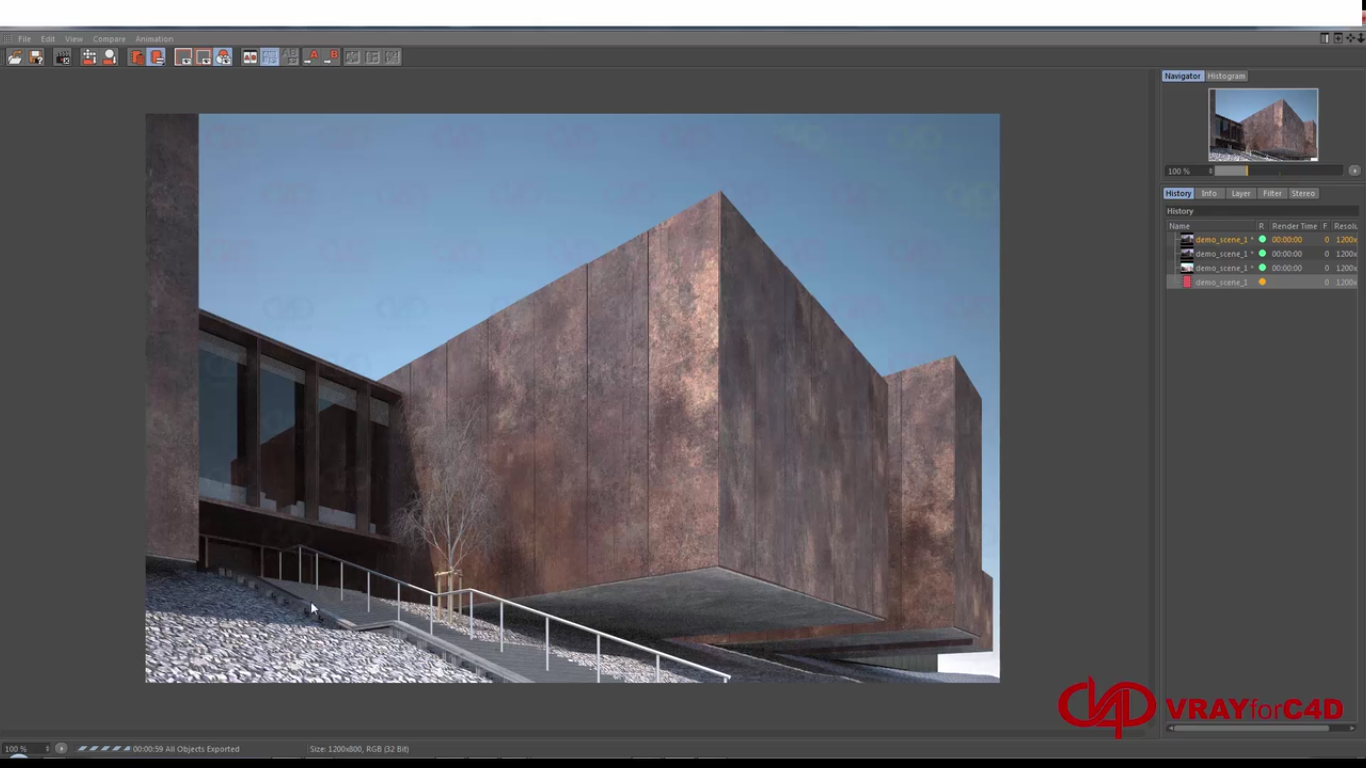Click the Navigator zoom slider
The height and width of the screenshot is (768, 1366).
(1279, 171)
